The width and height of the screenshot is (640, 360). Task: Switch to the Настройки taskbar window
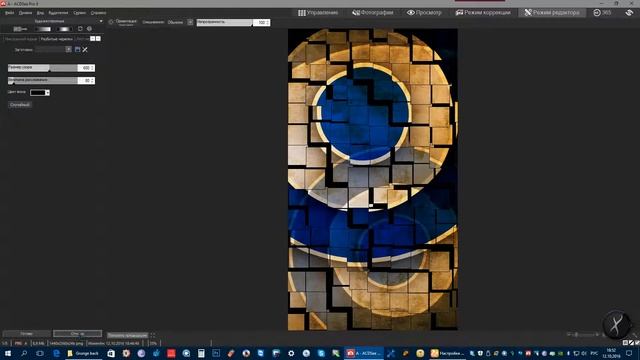[448, 353]
